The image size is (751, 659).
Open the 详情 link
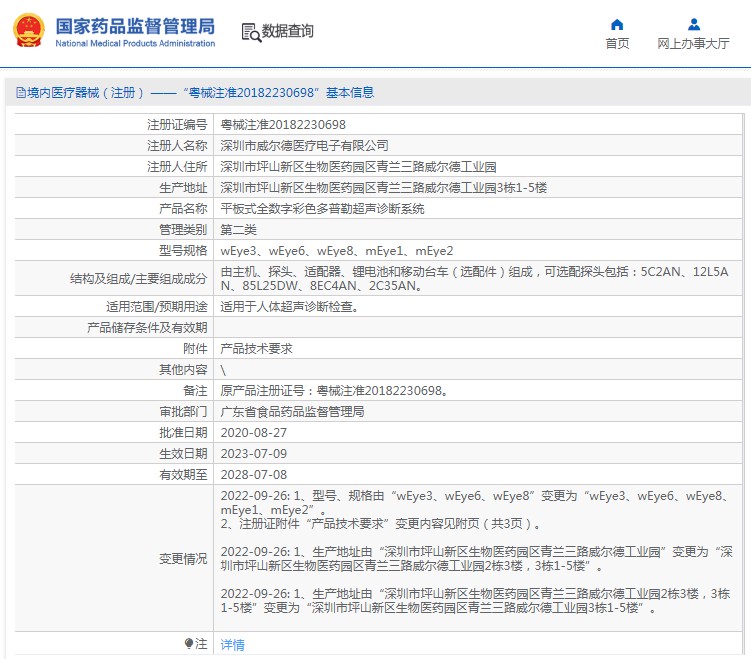tap(232, 645)
